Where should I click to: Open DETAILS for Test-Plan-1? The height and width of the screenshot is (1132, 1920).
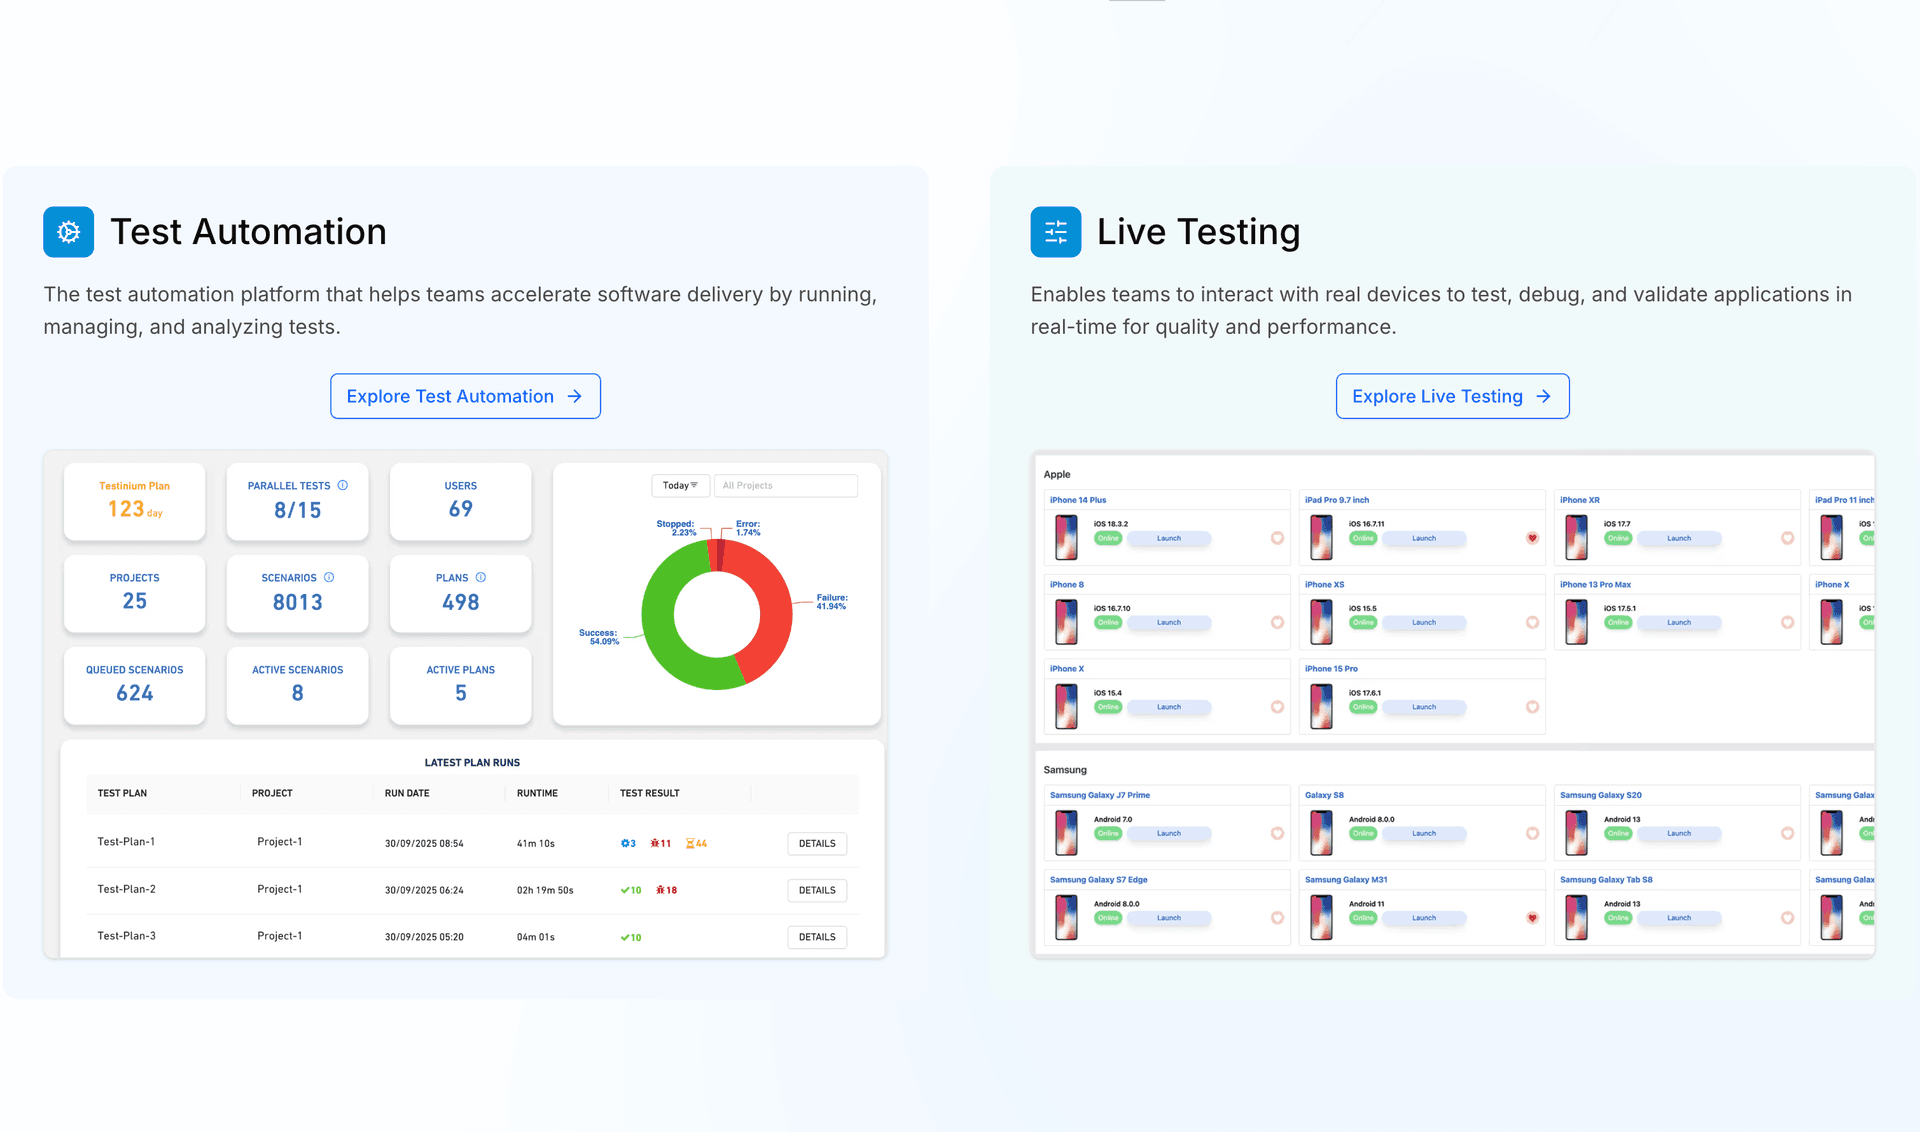817,843
